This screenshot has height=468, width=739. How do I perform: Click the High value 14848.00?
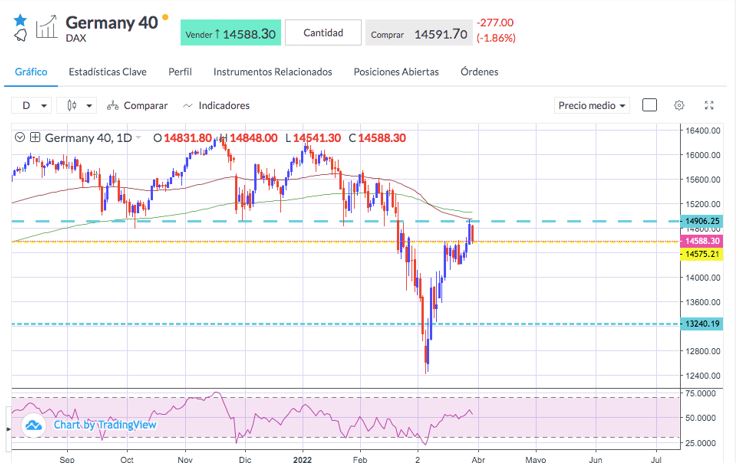tap(254, 138)
